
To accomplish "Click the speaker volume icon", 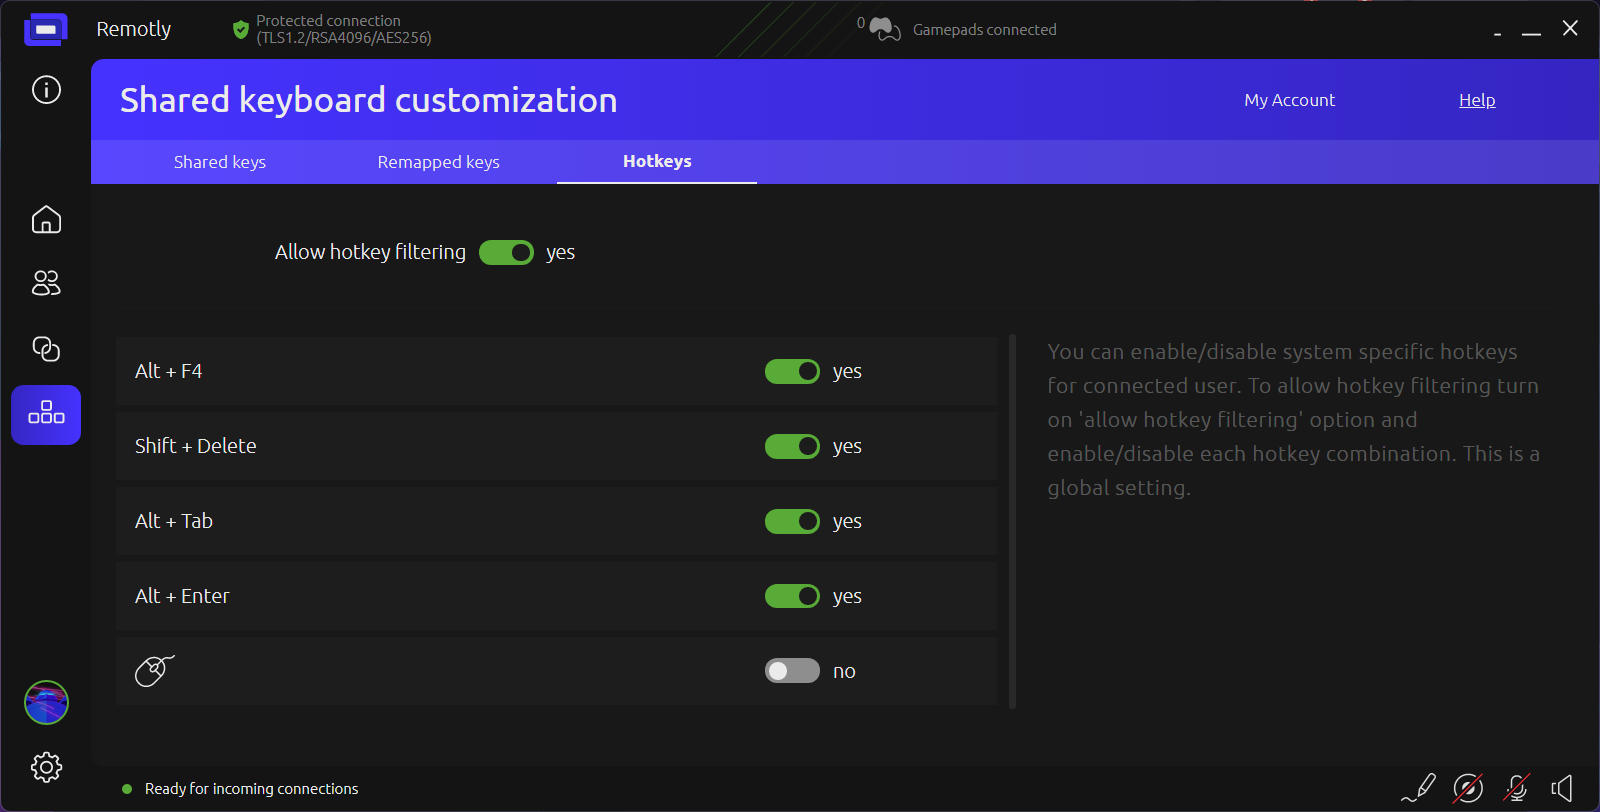I will click(1563, 788).
